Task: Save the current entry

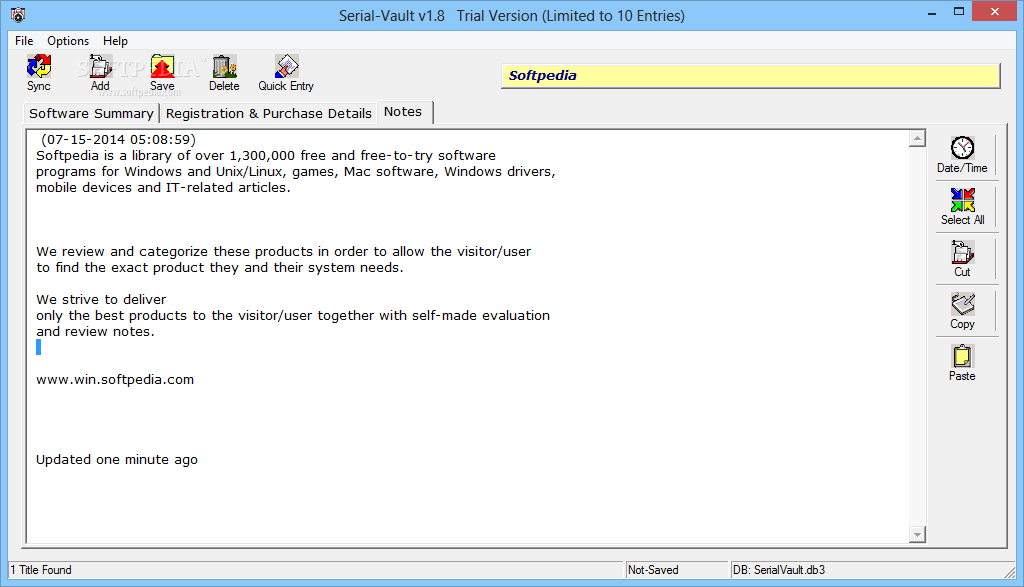Action: pos(162,72)
